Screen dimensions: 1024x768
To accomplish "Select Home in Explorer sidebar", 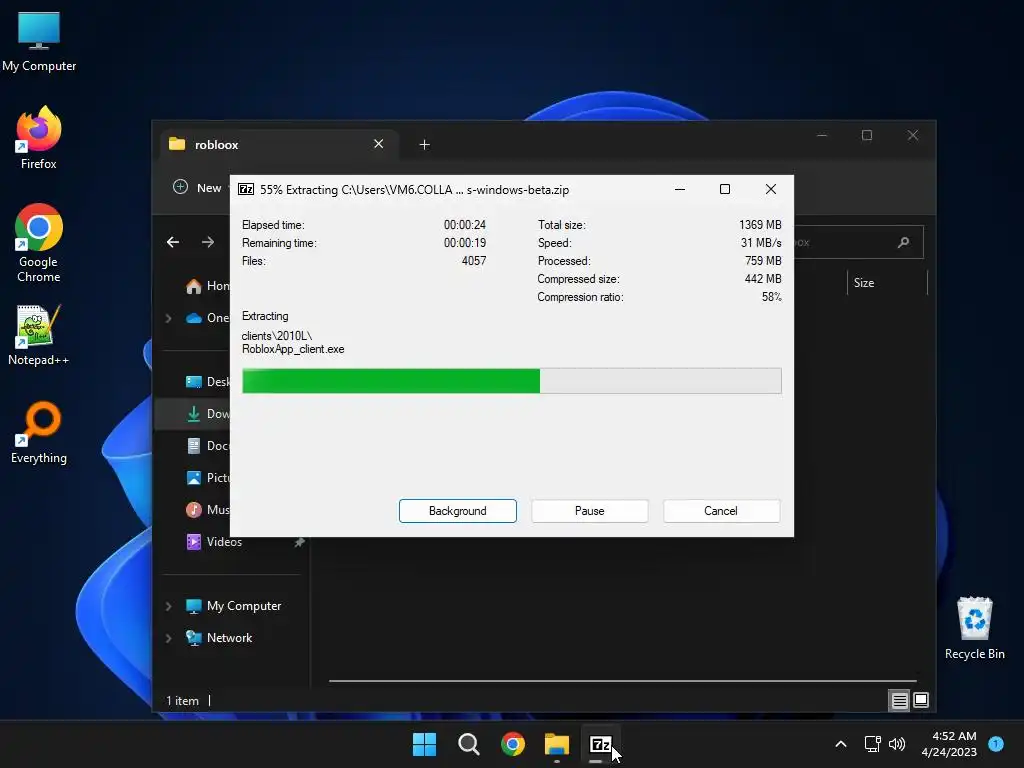I will [208, 286].
